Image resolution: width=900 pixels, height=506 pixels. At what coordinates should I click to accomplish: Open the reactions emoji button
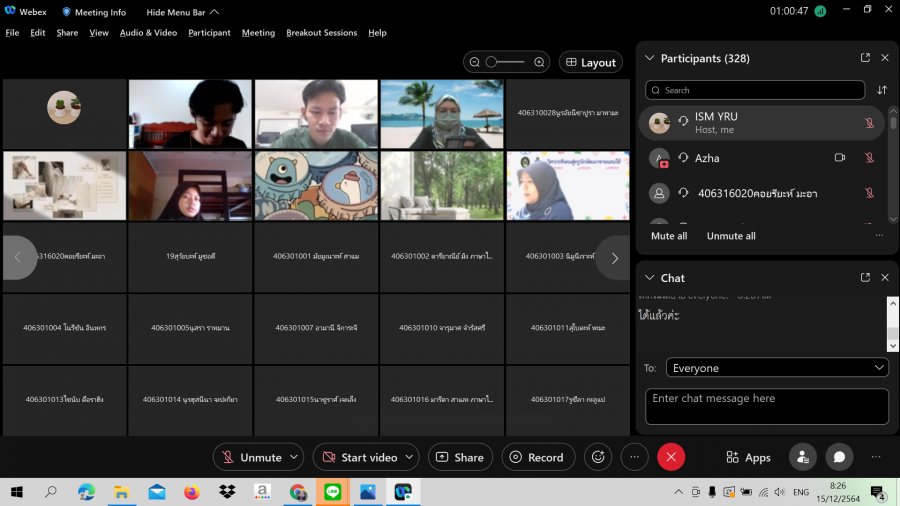(598, 457)
